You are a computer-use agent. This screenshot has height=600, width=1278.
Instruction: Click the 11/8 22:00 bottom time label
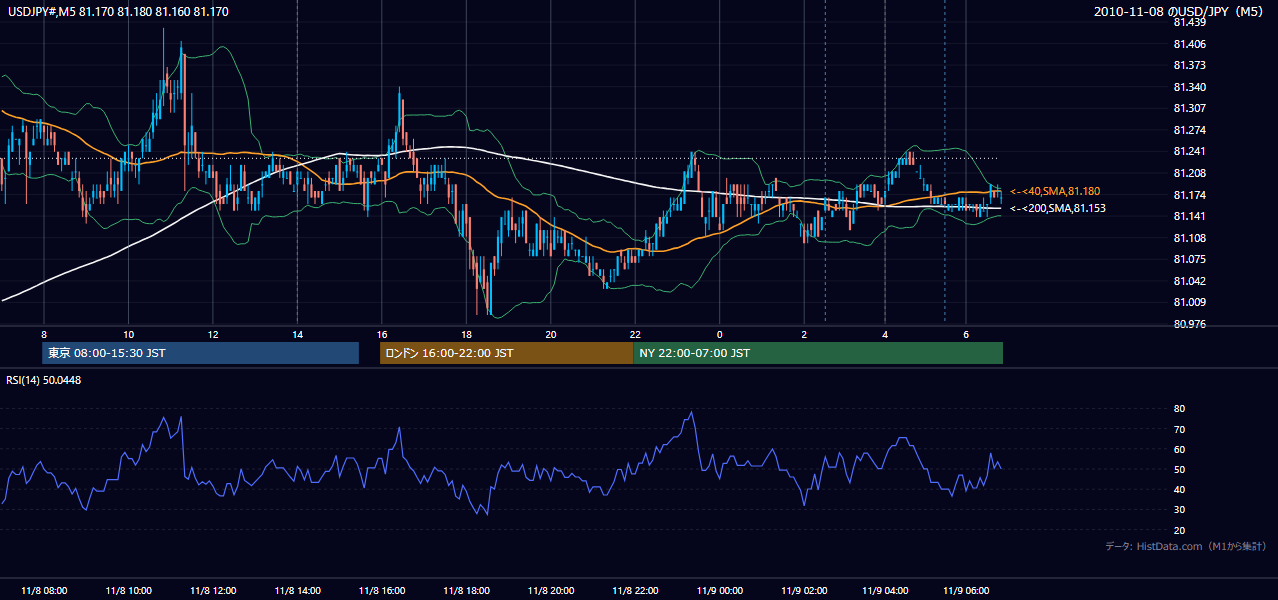click(635, 590)
